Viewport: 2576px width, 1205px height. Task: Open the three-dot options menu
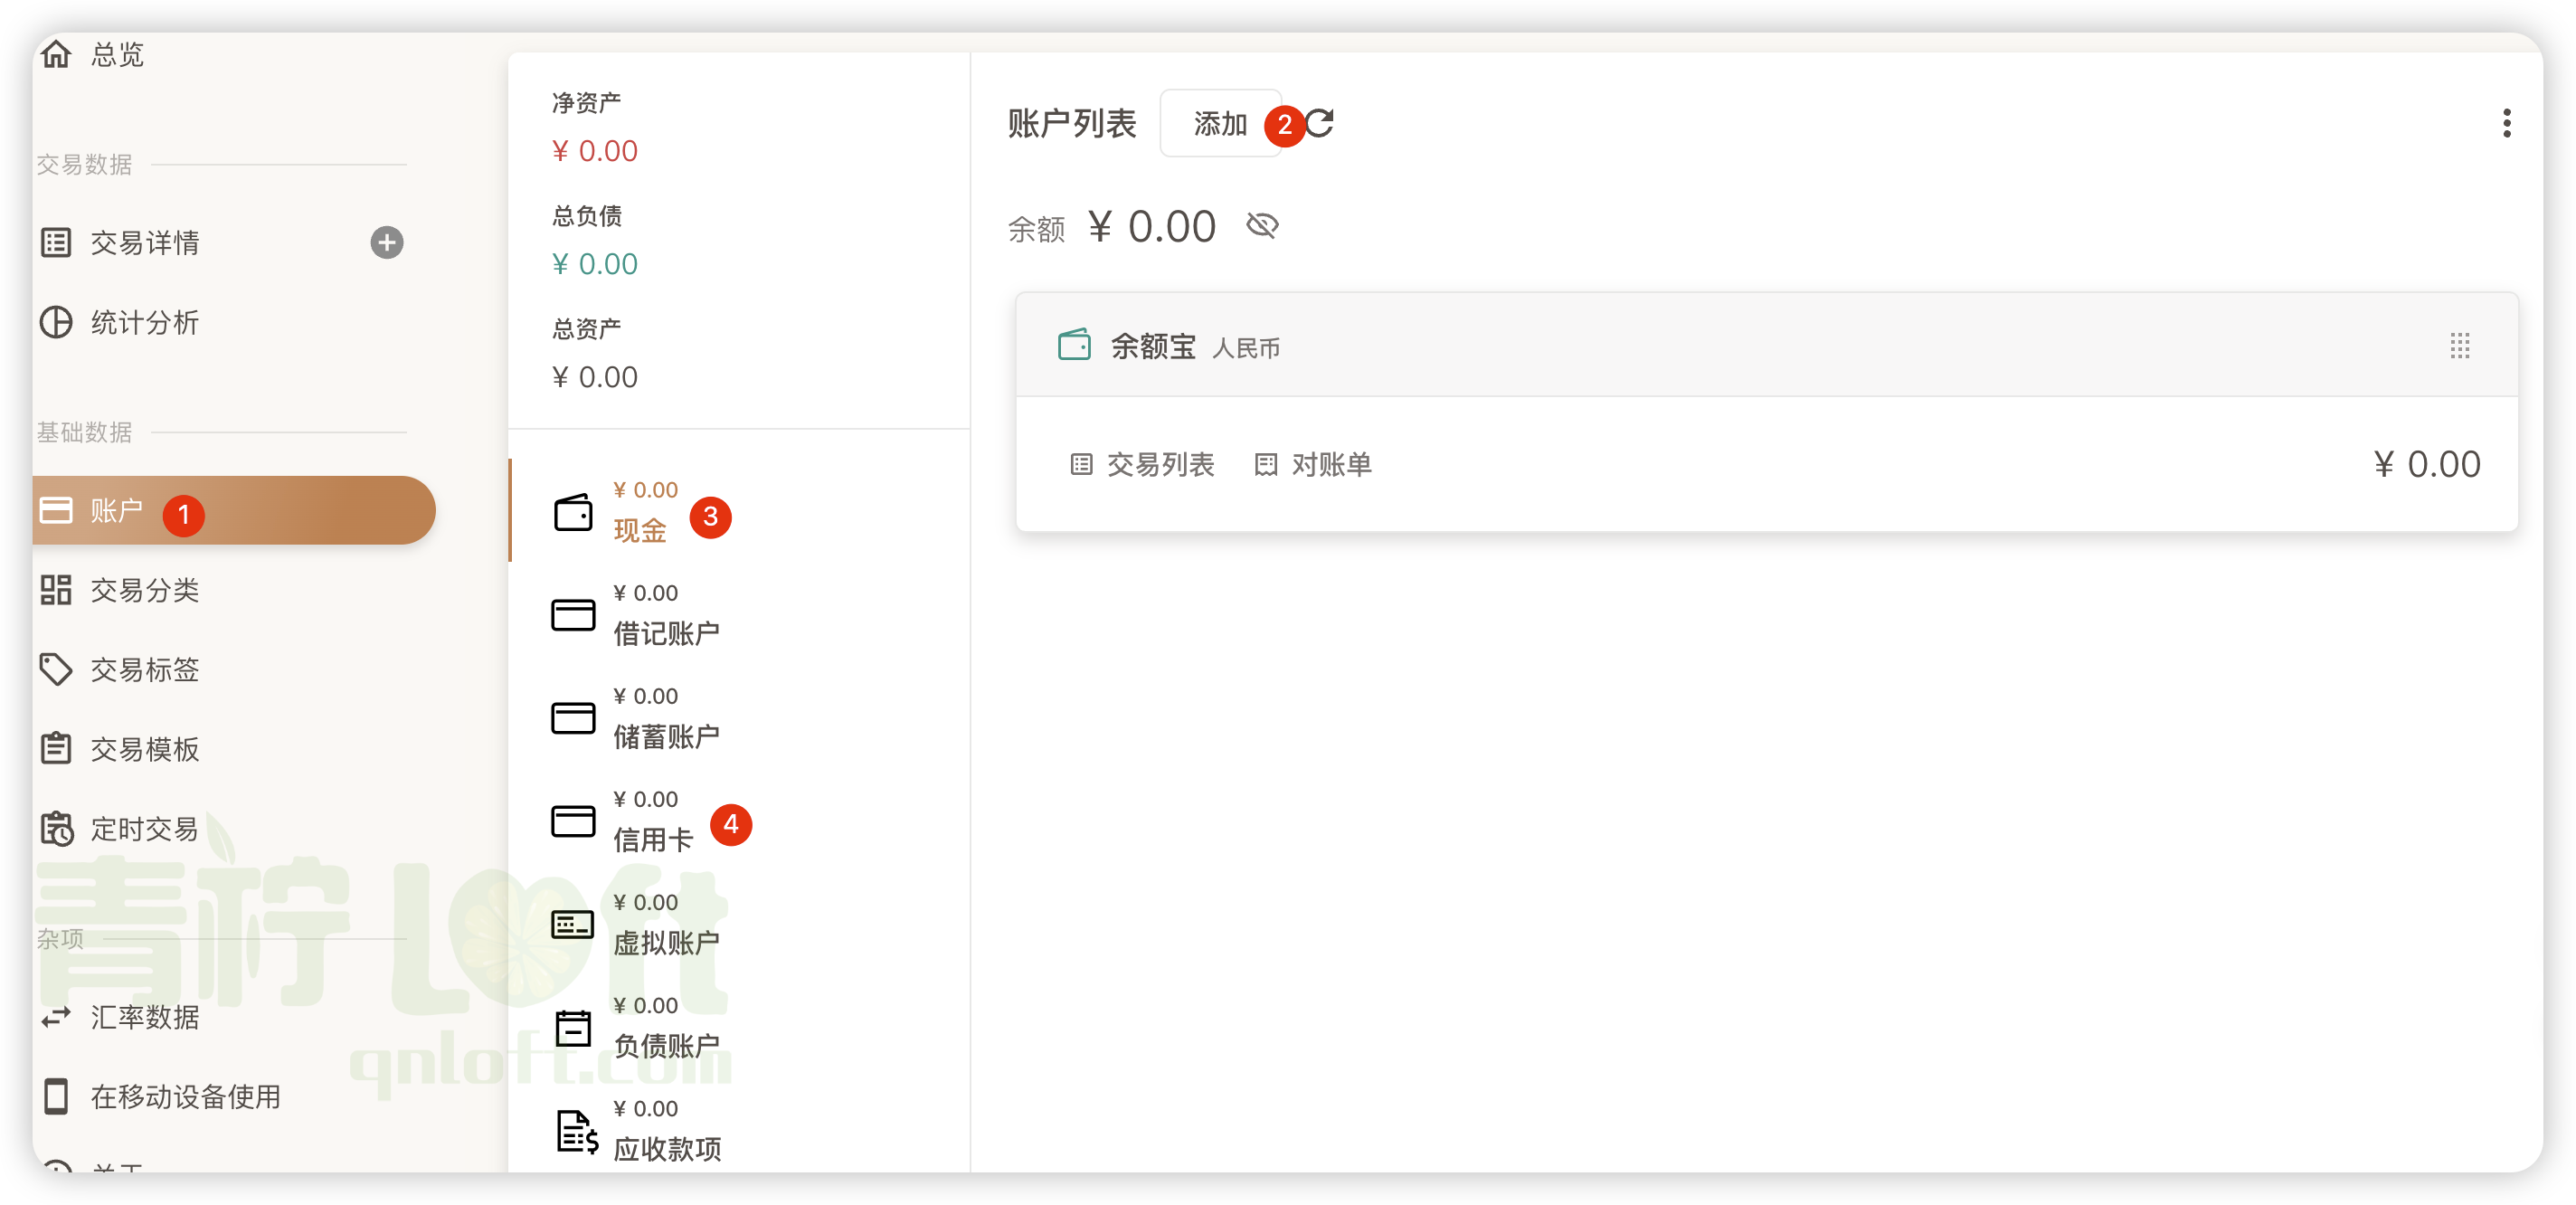2507,123
